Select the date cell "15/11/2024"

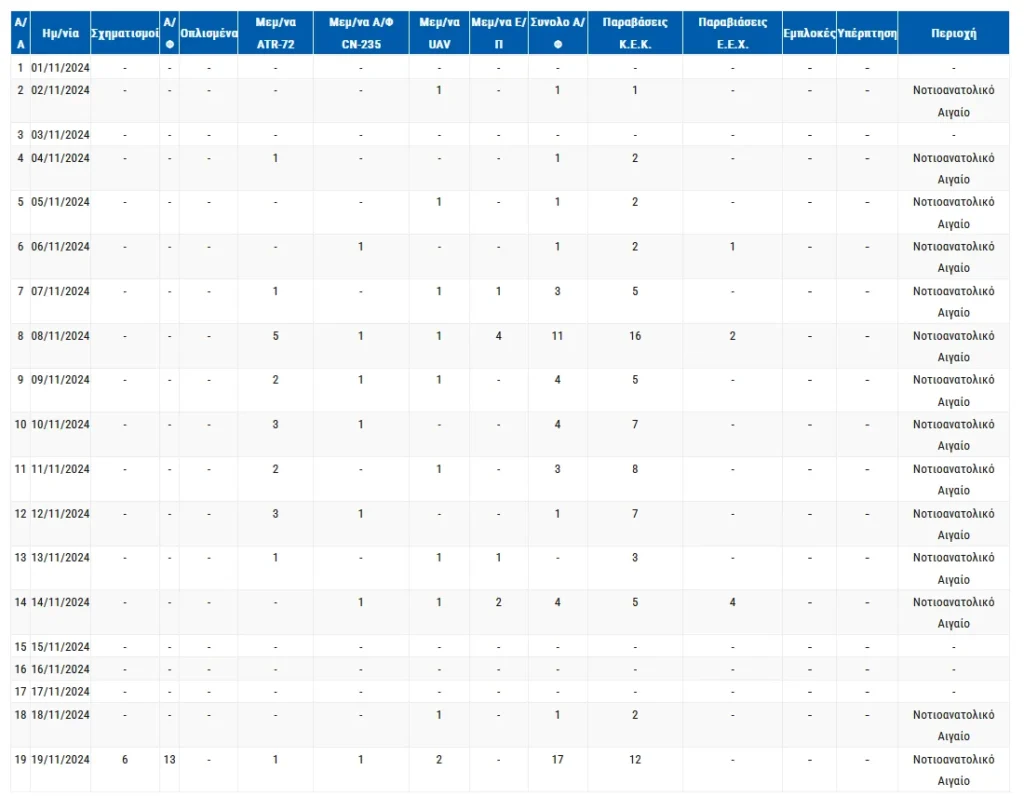(x=60, y=647)
